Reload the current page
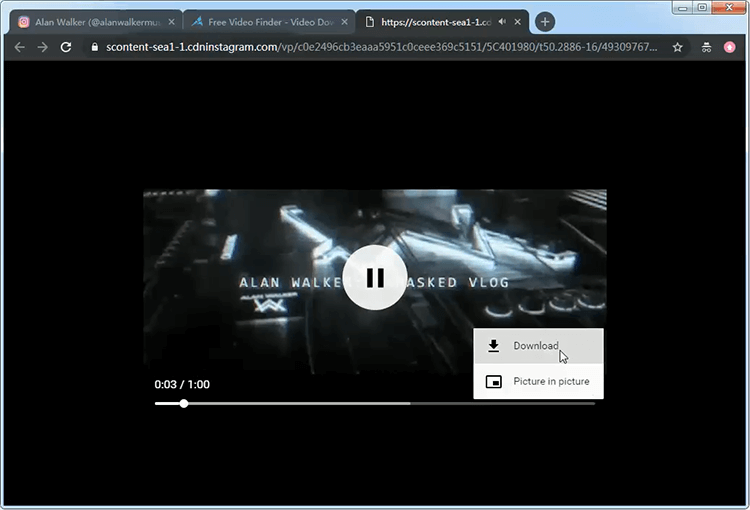Viewport: 750px width, 510px height. 66,47
